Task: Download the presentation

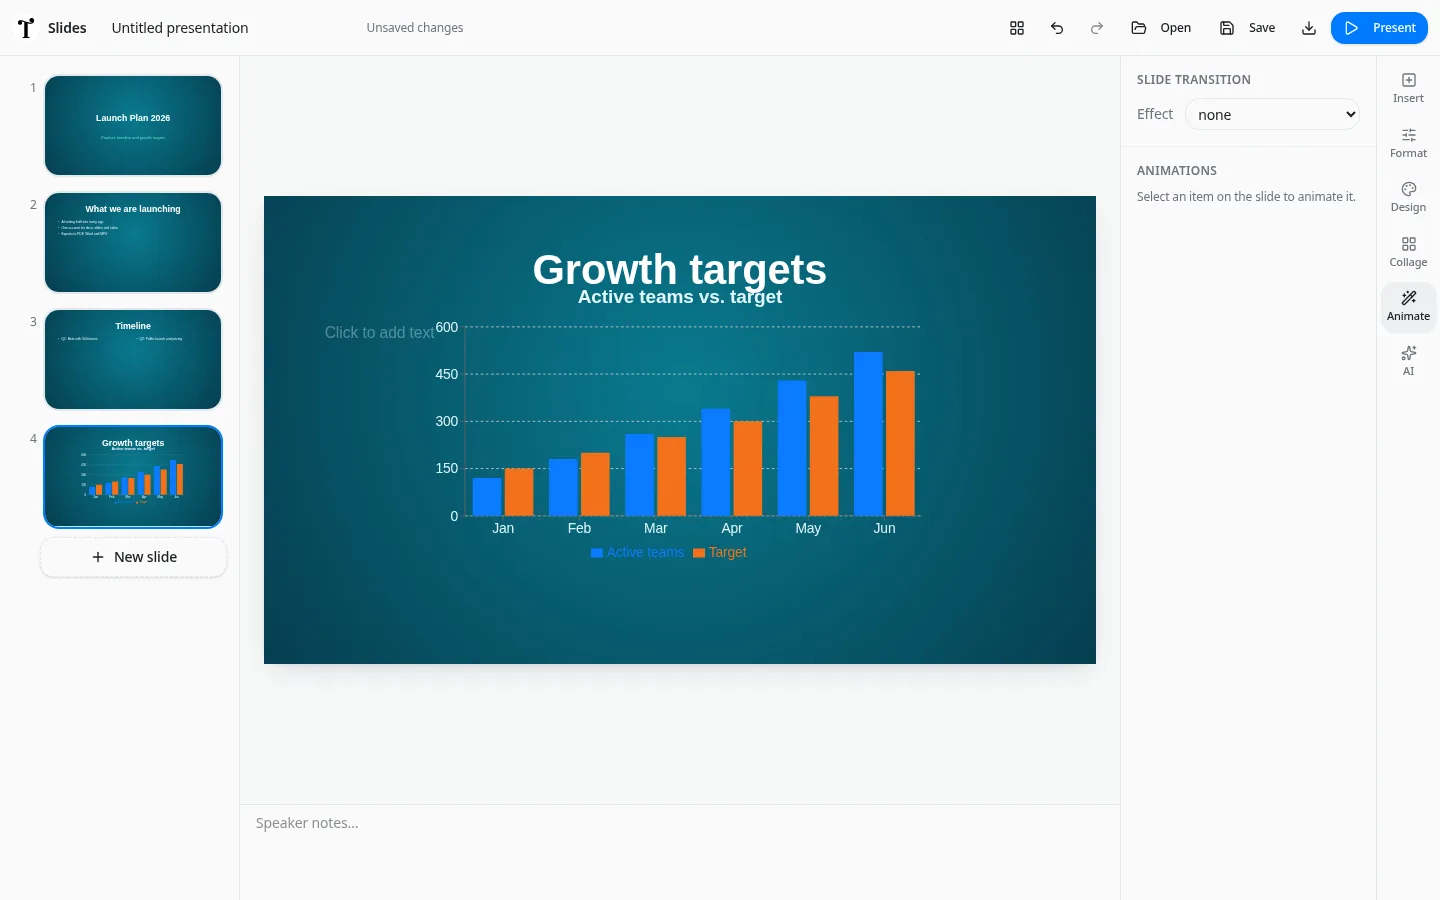Action: 1309,28
